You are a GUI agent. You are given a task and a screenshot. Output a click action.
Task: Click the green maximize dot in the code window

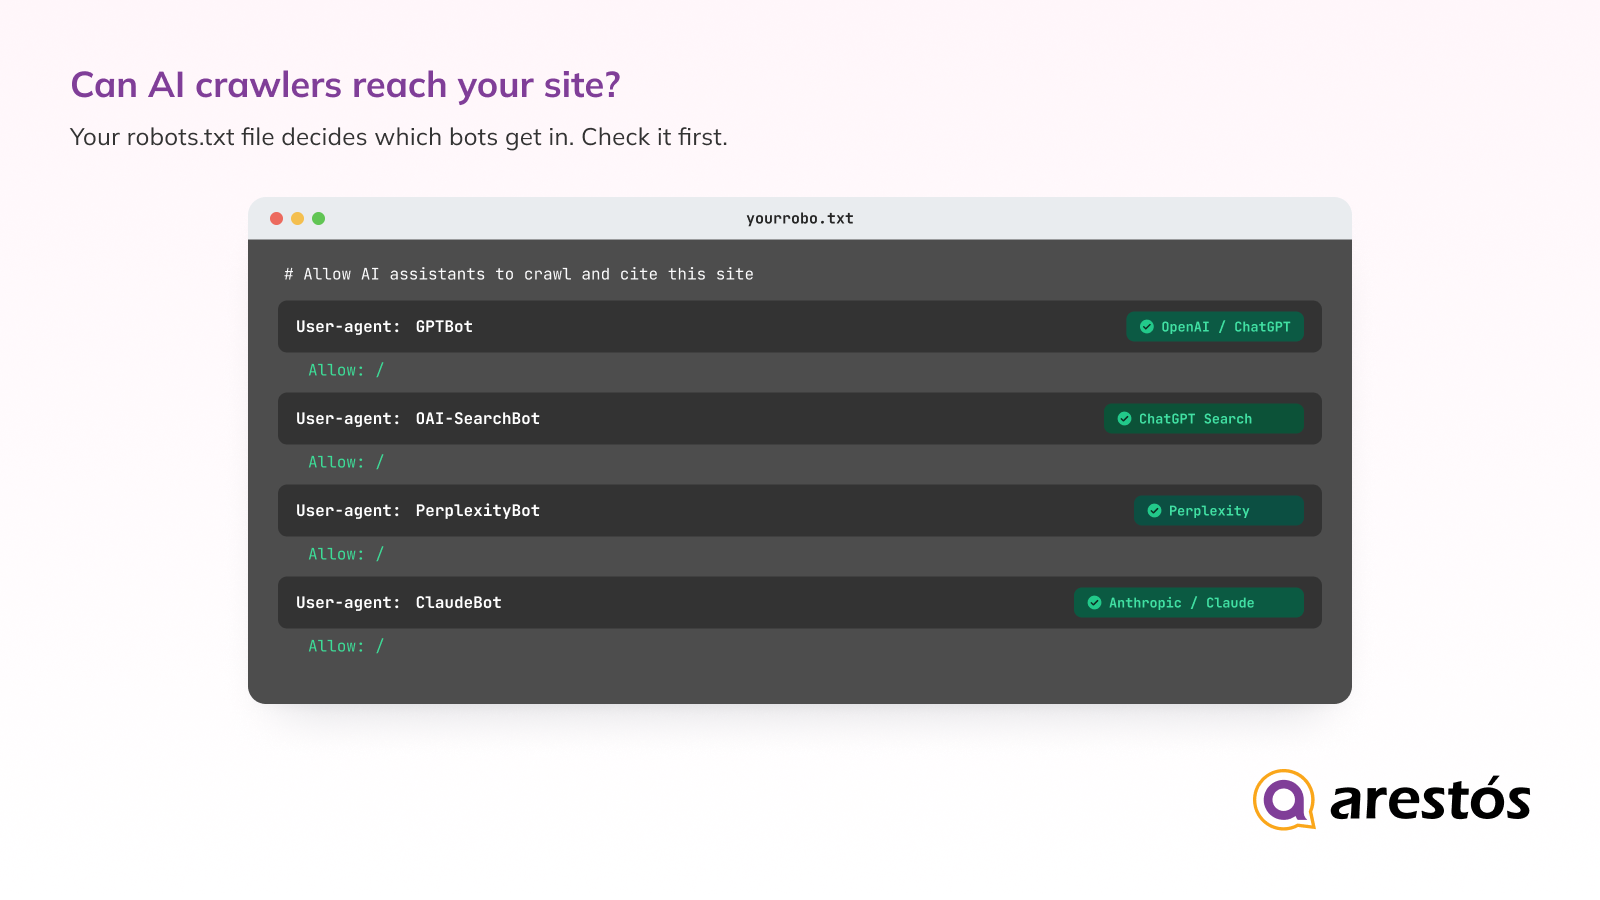pos(318,218)
